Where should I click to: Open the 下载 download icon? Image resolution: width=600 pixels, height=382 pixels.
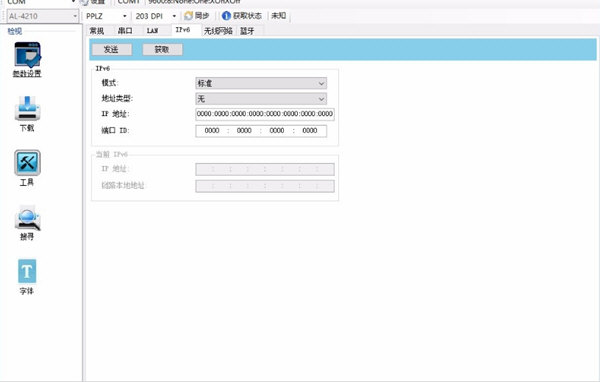click(27, 113)
